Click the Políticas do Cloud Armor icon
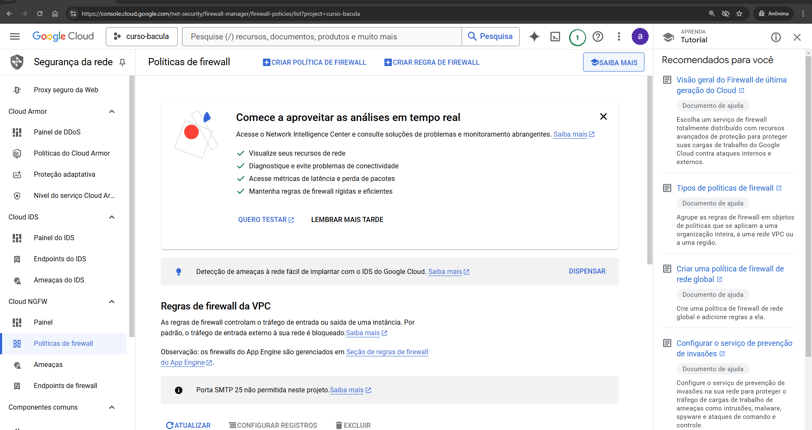Viewport: 812px width, 430px height. 17,153
